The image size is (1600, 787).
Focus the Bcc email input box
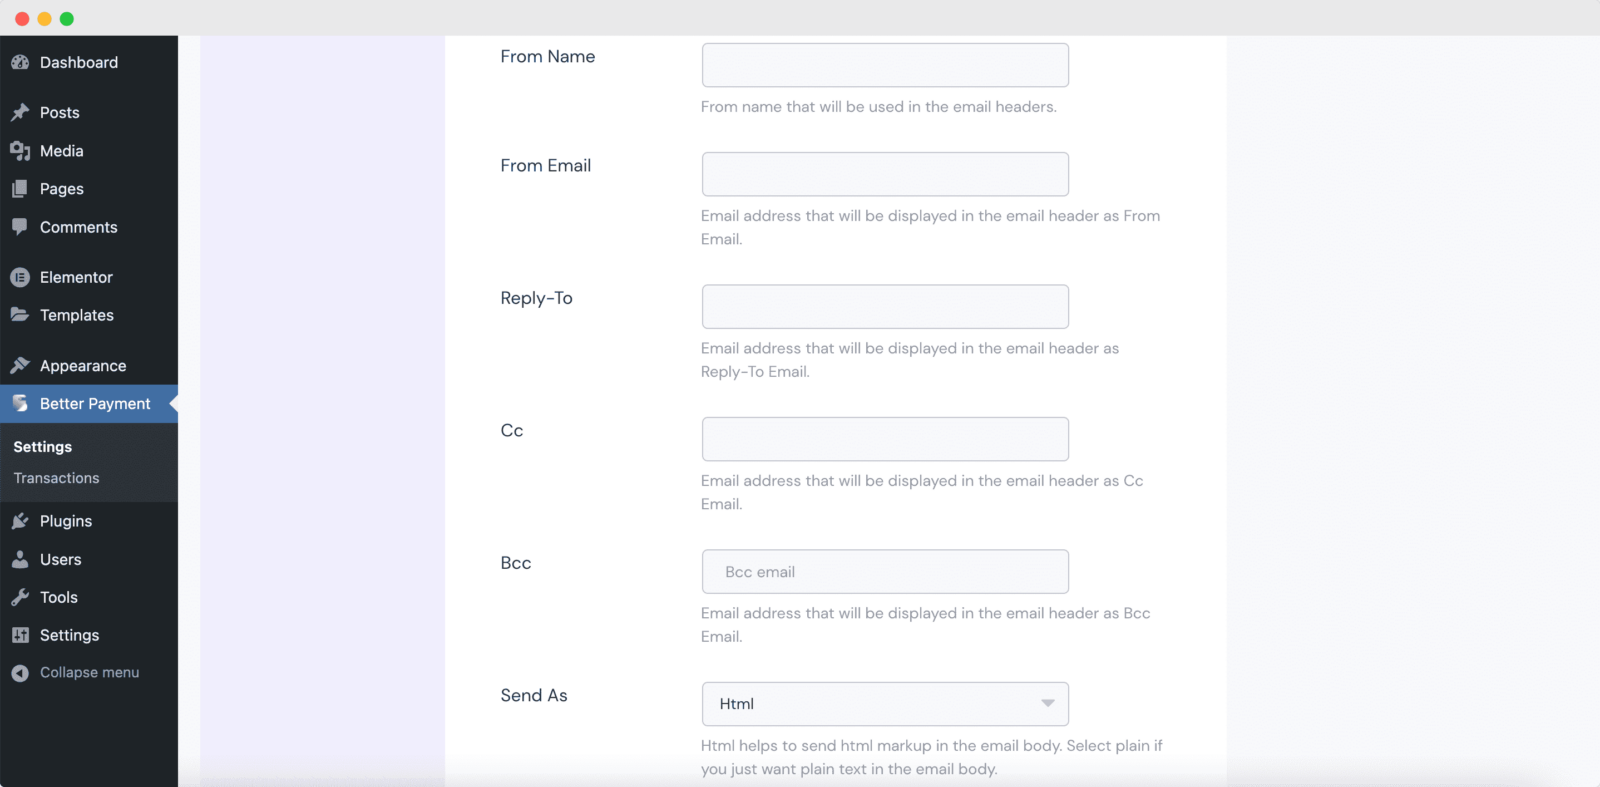point(884,571)
